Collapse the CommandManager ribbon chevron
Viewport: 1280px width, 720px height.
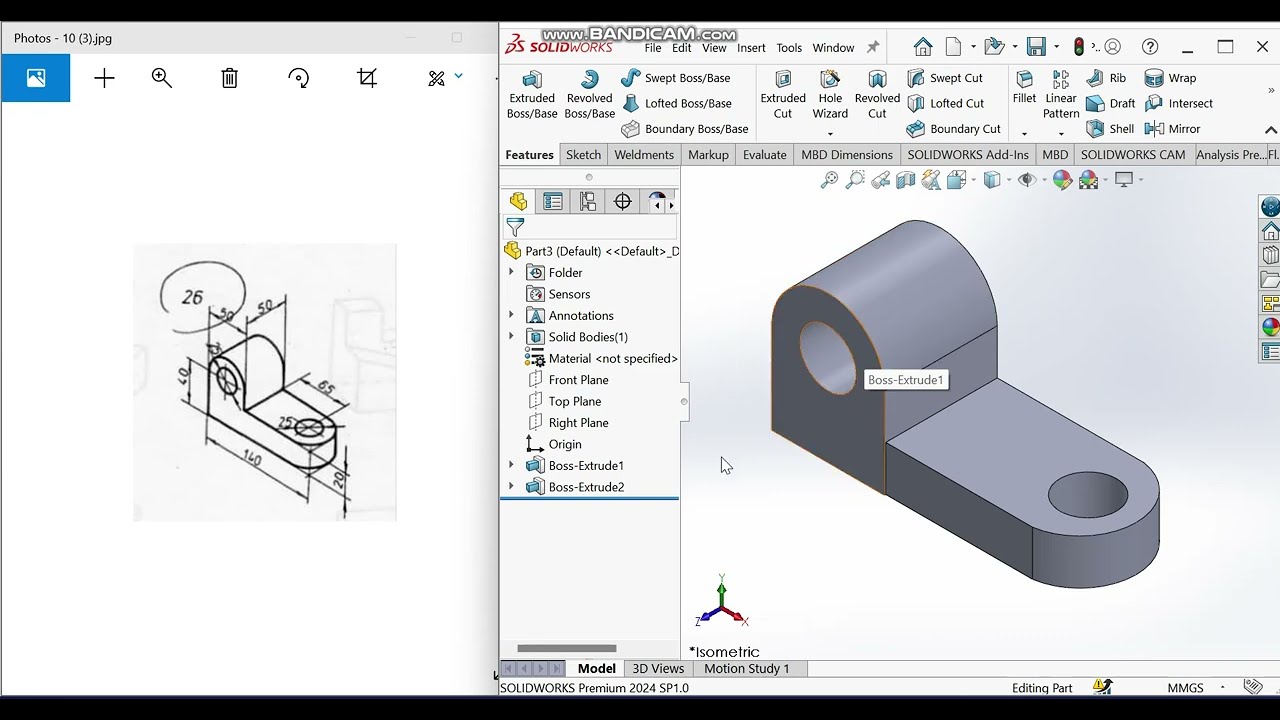click(x=1271, y=130)
